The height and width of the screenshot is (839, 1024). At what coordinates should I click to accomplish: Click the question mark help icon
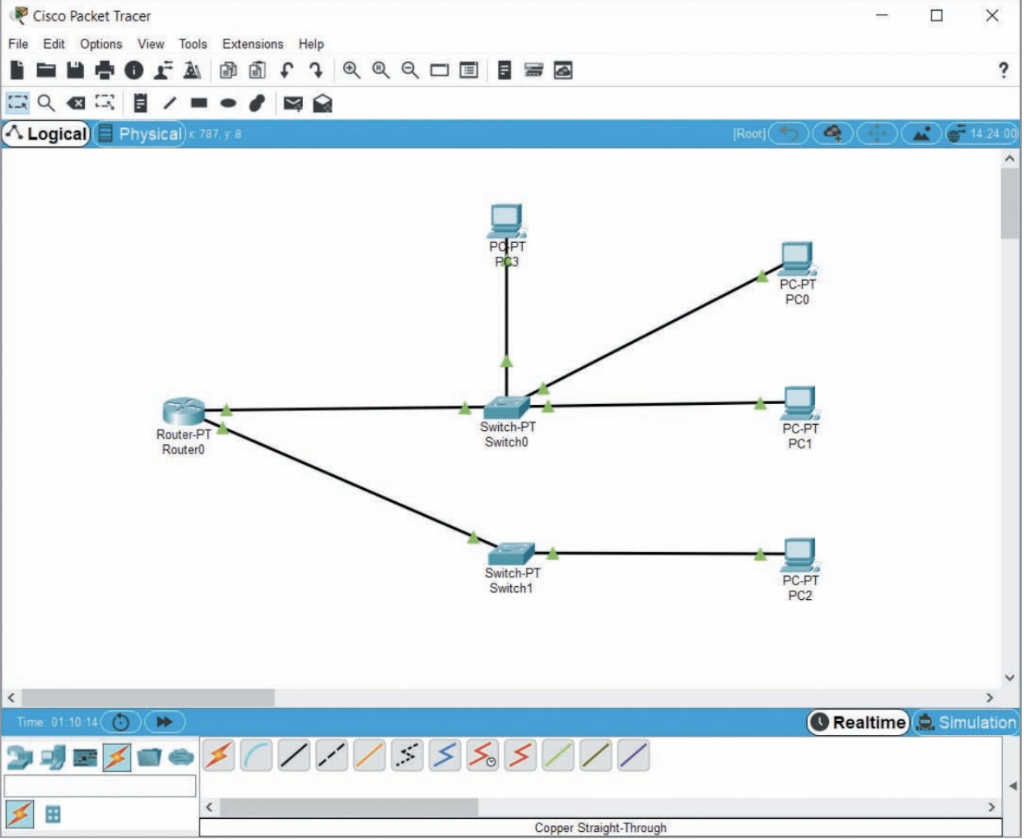click(x=1003, y=70)
